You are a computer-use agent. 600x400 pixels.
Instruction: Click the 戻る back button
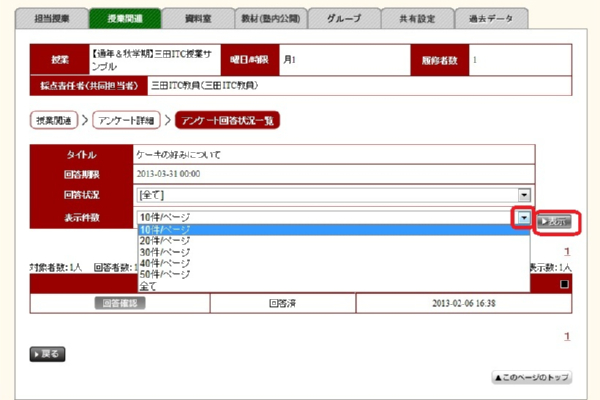pyautogui.click(x=49, y=354)
